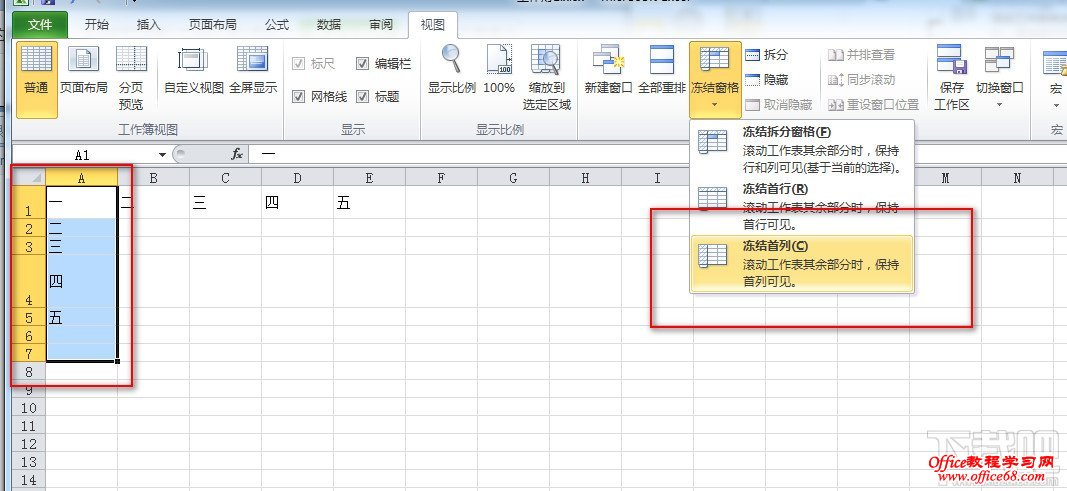This screenshot has width=1067, height=491.
Task: Select row 5 header
Action: [x=29, y=317]
